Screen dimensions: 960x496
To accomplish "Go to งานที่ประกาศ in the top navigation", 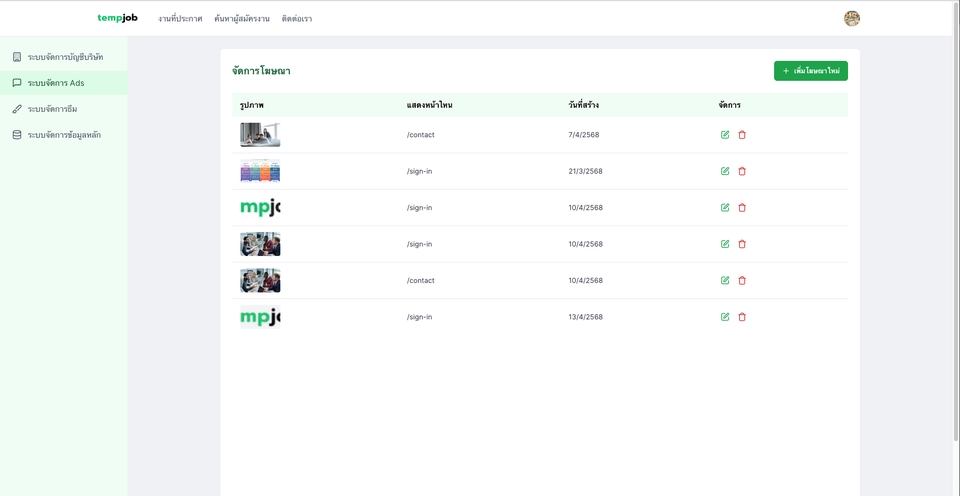I will tap(180, 19).
